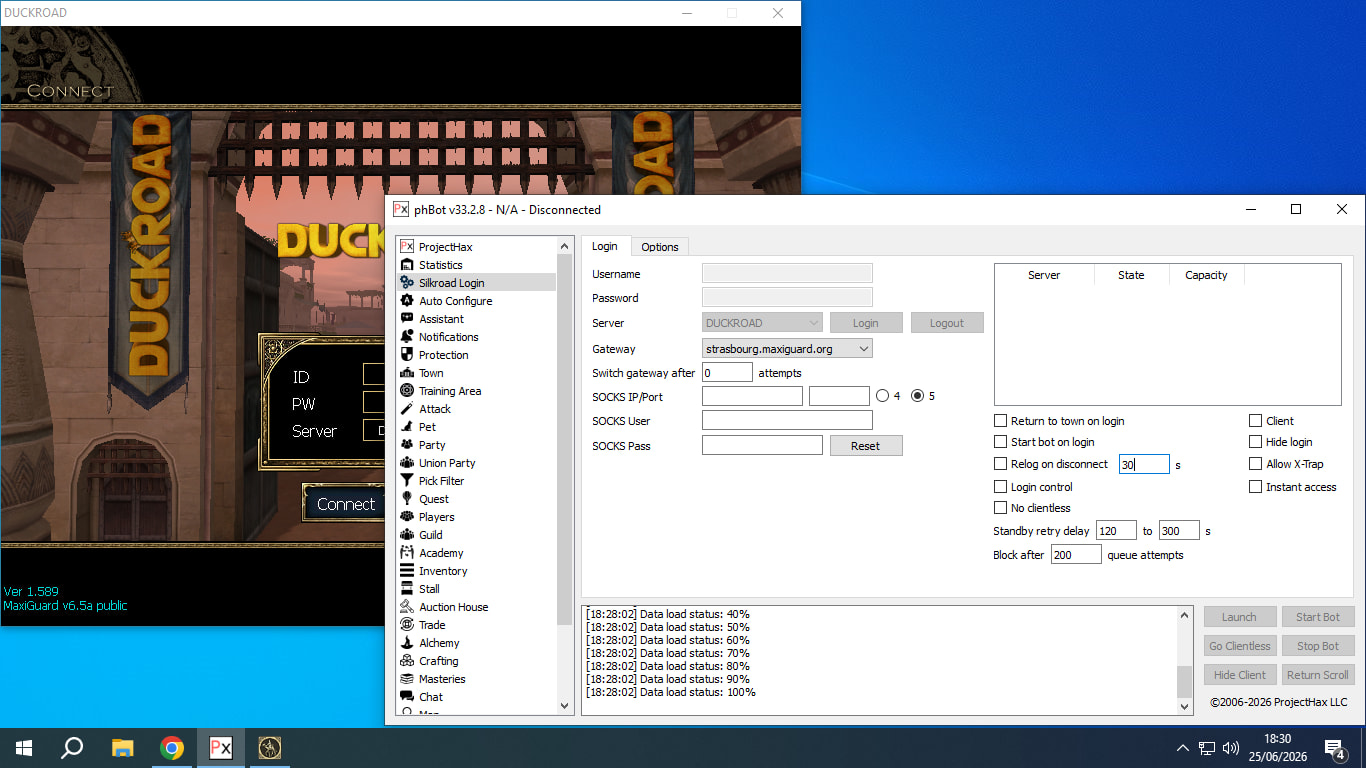The width and height of the screenshot is (1366, 768).
Task: Focus the Switch gateway after attempts field
Action: (x=727, y=372)
